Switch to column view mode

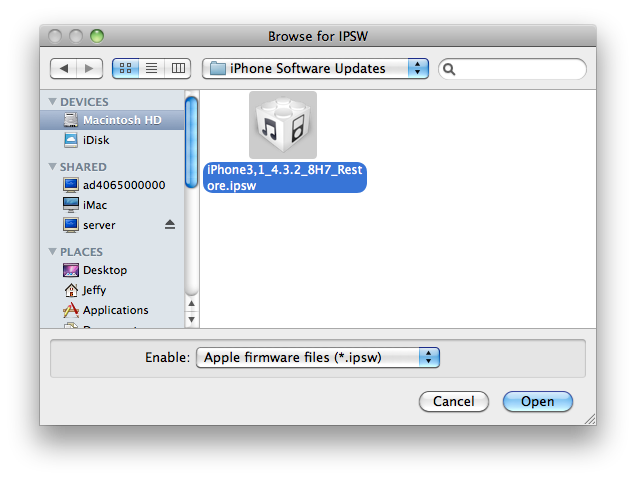click(178, 68)
